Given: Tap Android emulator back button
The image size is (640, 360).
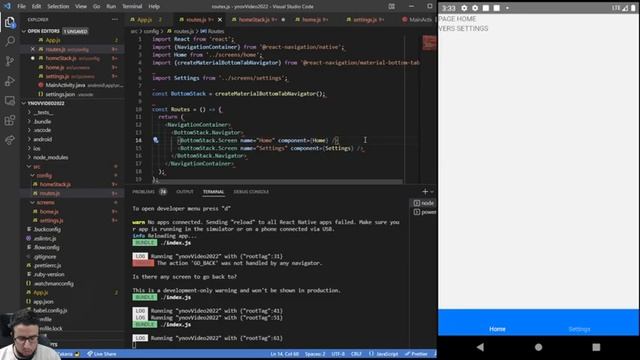Looking at the screenshot, I should click(480, 347).
